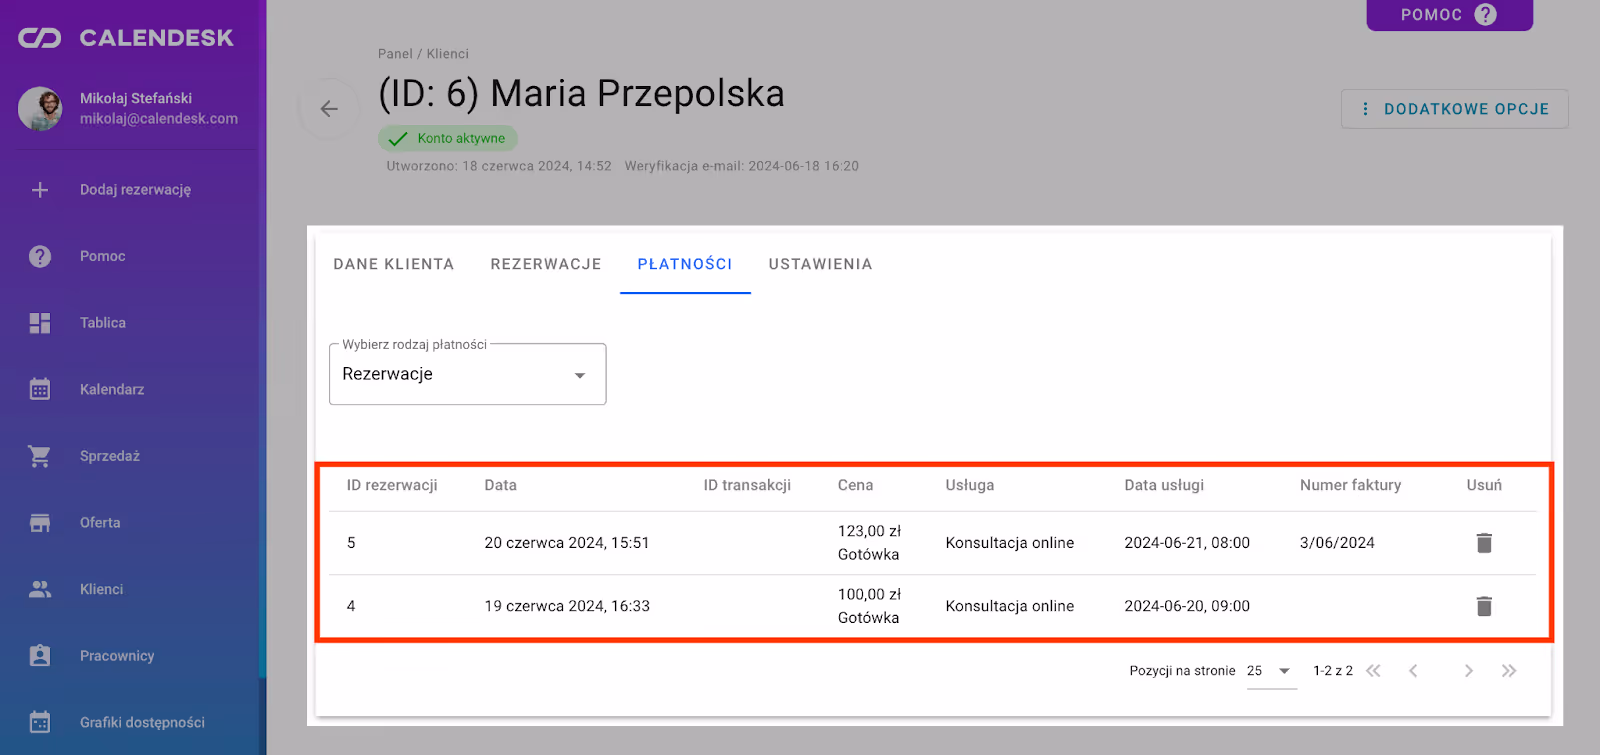Click the purple Pomoc button
This screenshot has width=1600, height=755.
tap(1448, 15)
